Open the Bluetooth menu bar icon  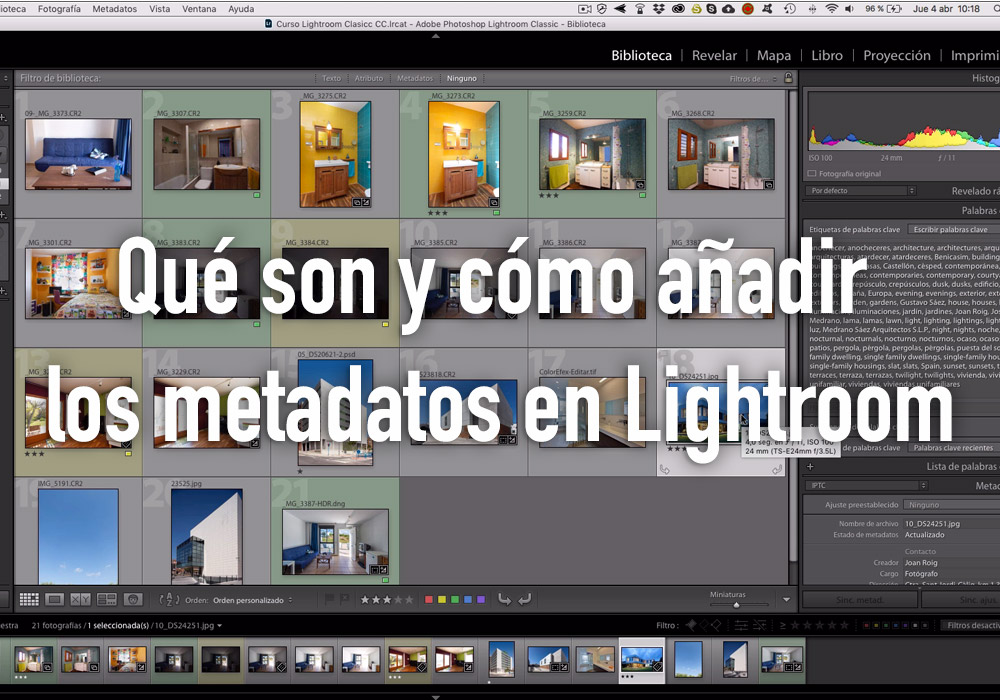812,9
